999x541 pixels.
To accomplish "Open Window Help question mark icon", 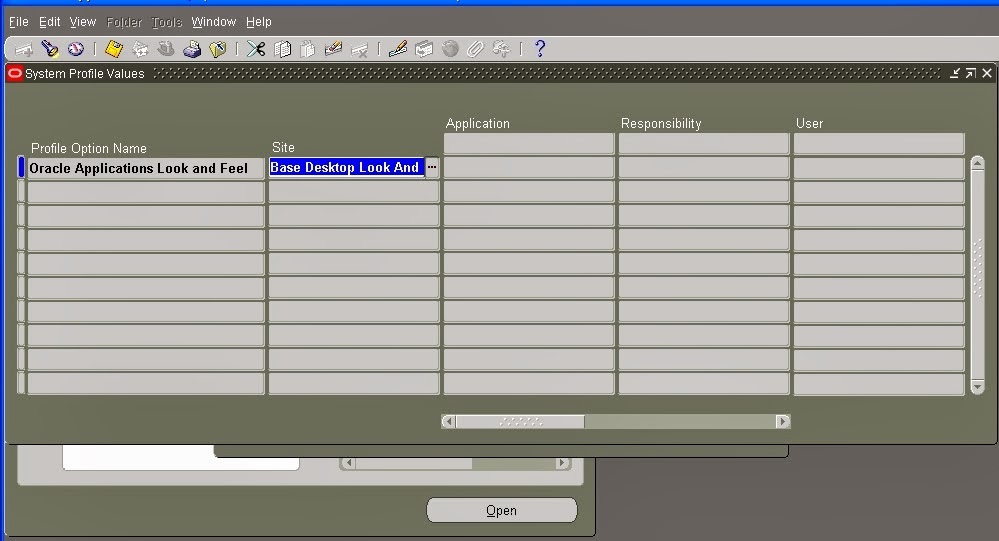I will 540,49.
